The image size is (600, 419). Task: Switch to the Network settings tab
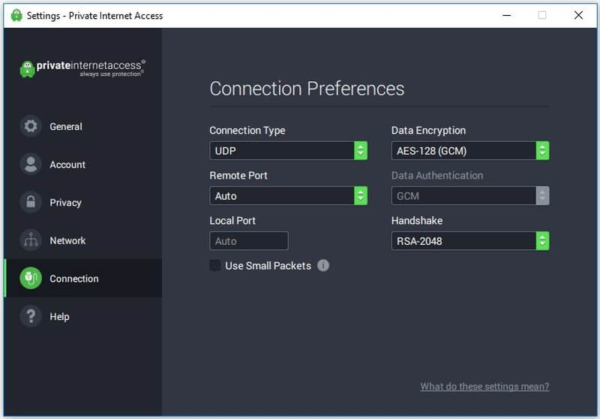coord(83,240)
